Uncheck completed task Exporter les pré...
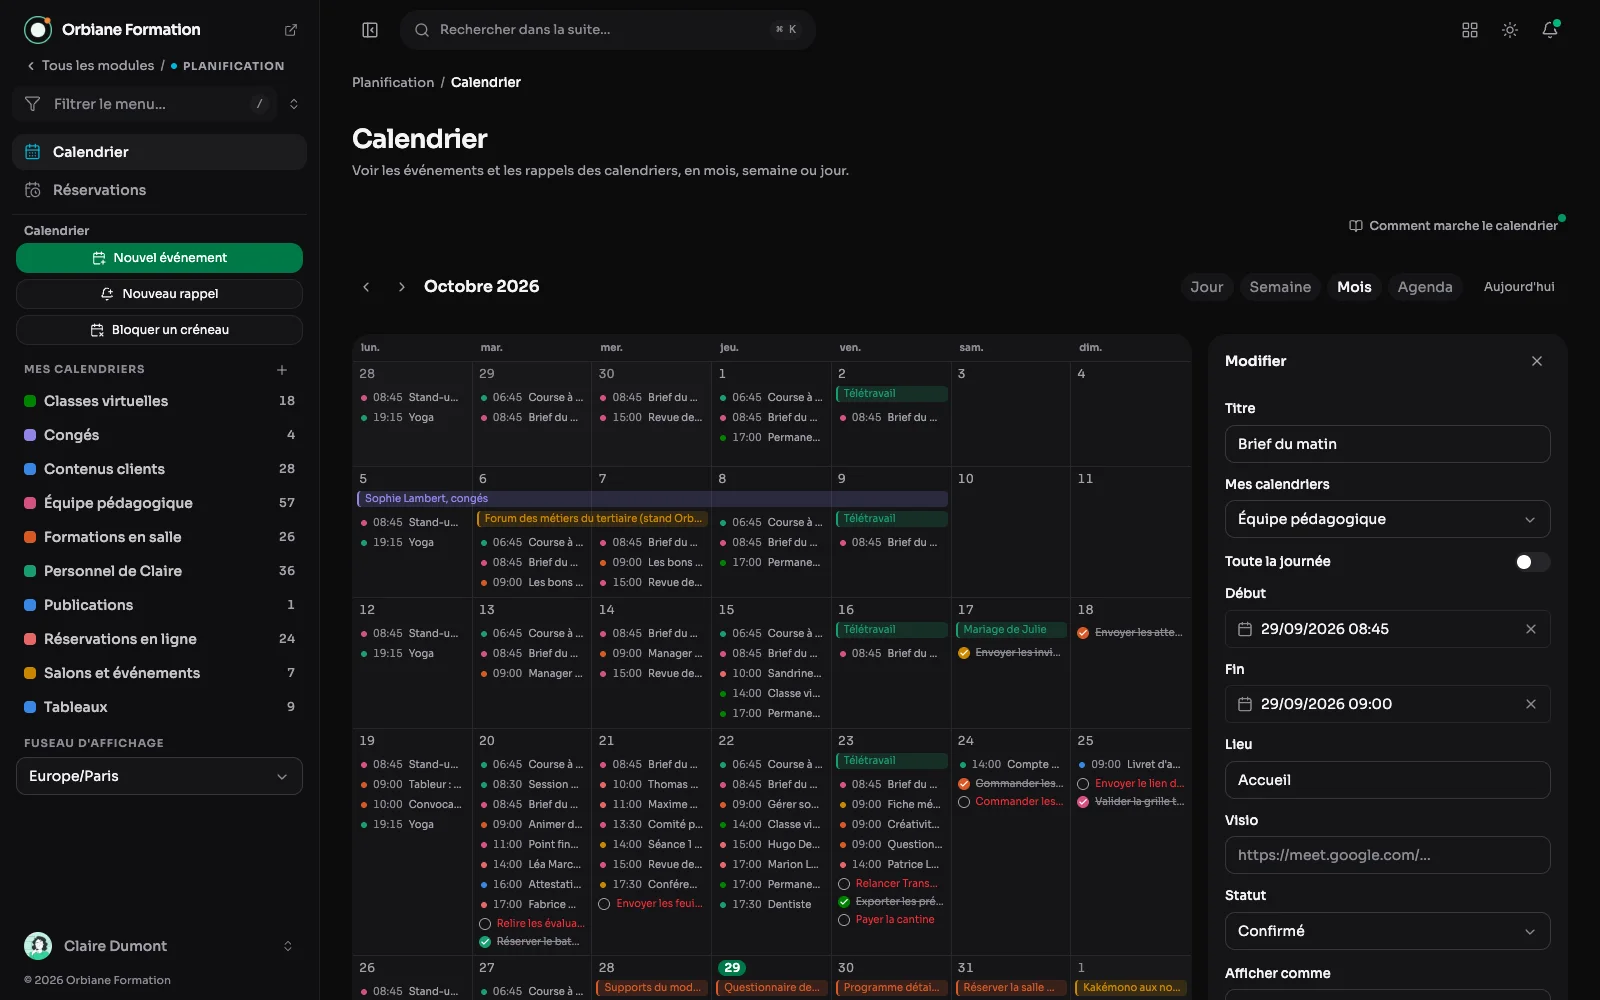The width and height of the screenshot is (1600, 1000). pyautogui.click(x=844, y=902)
